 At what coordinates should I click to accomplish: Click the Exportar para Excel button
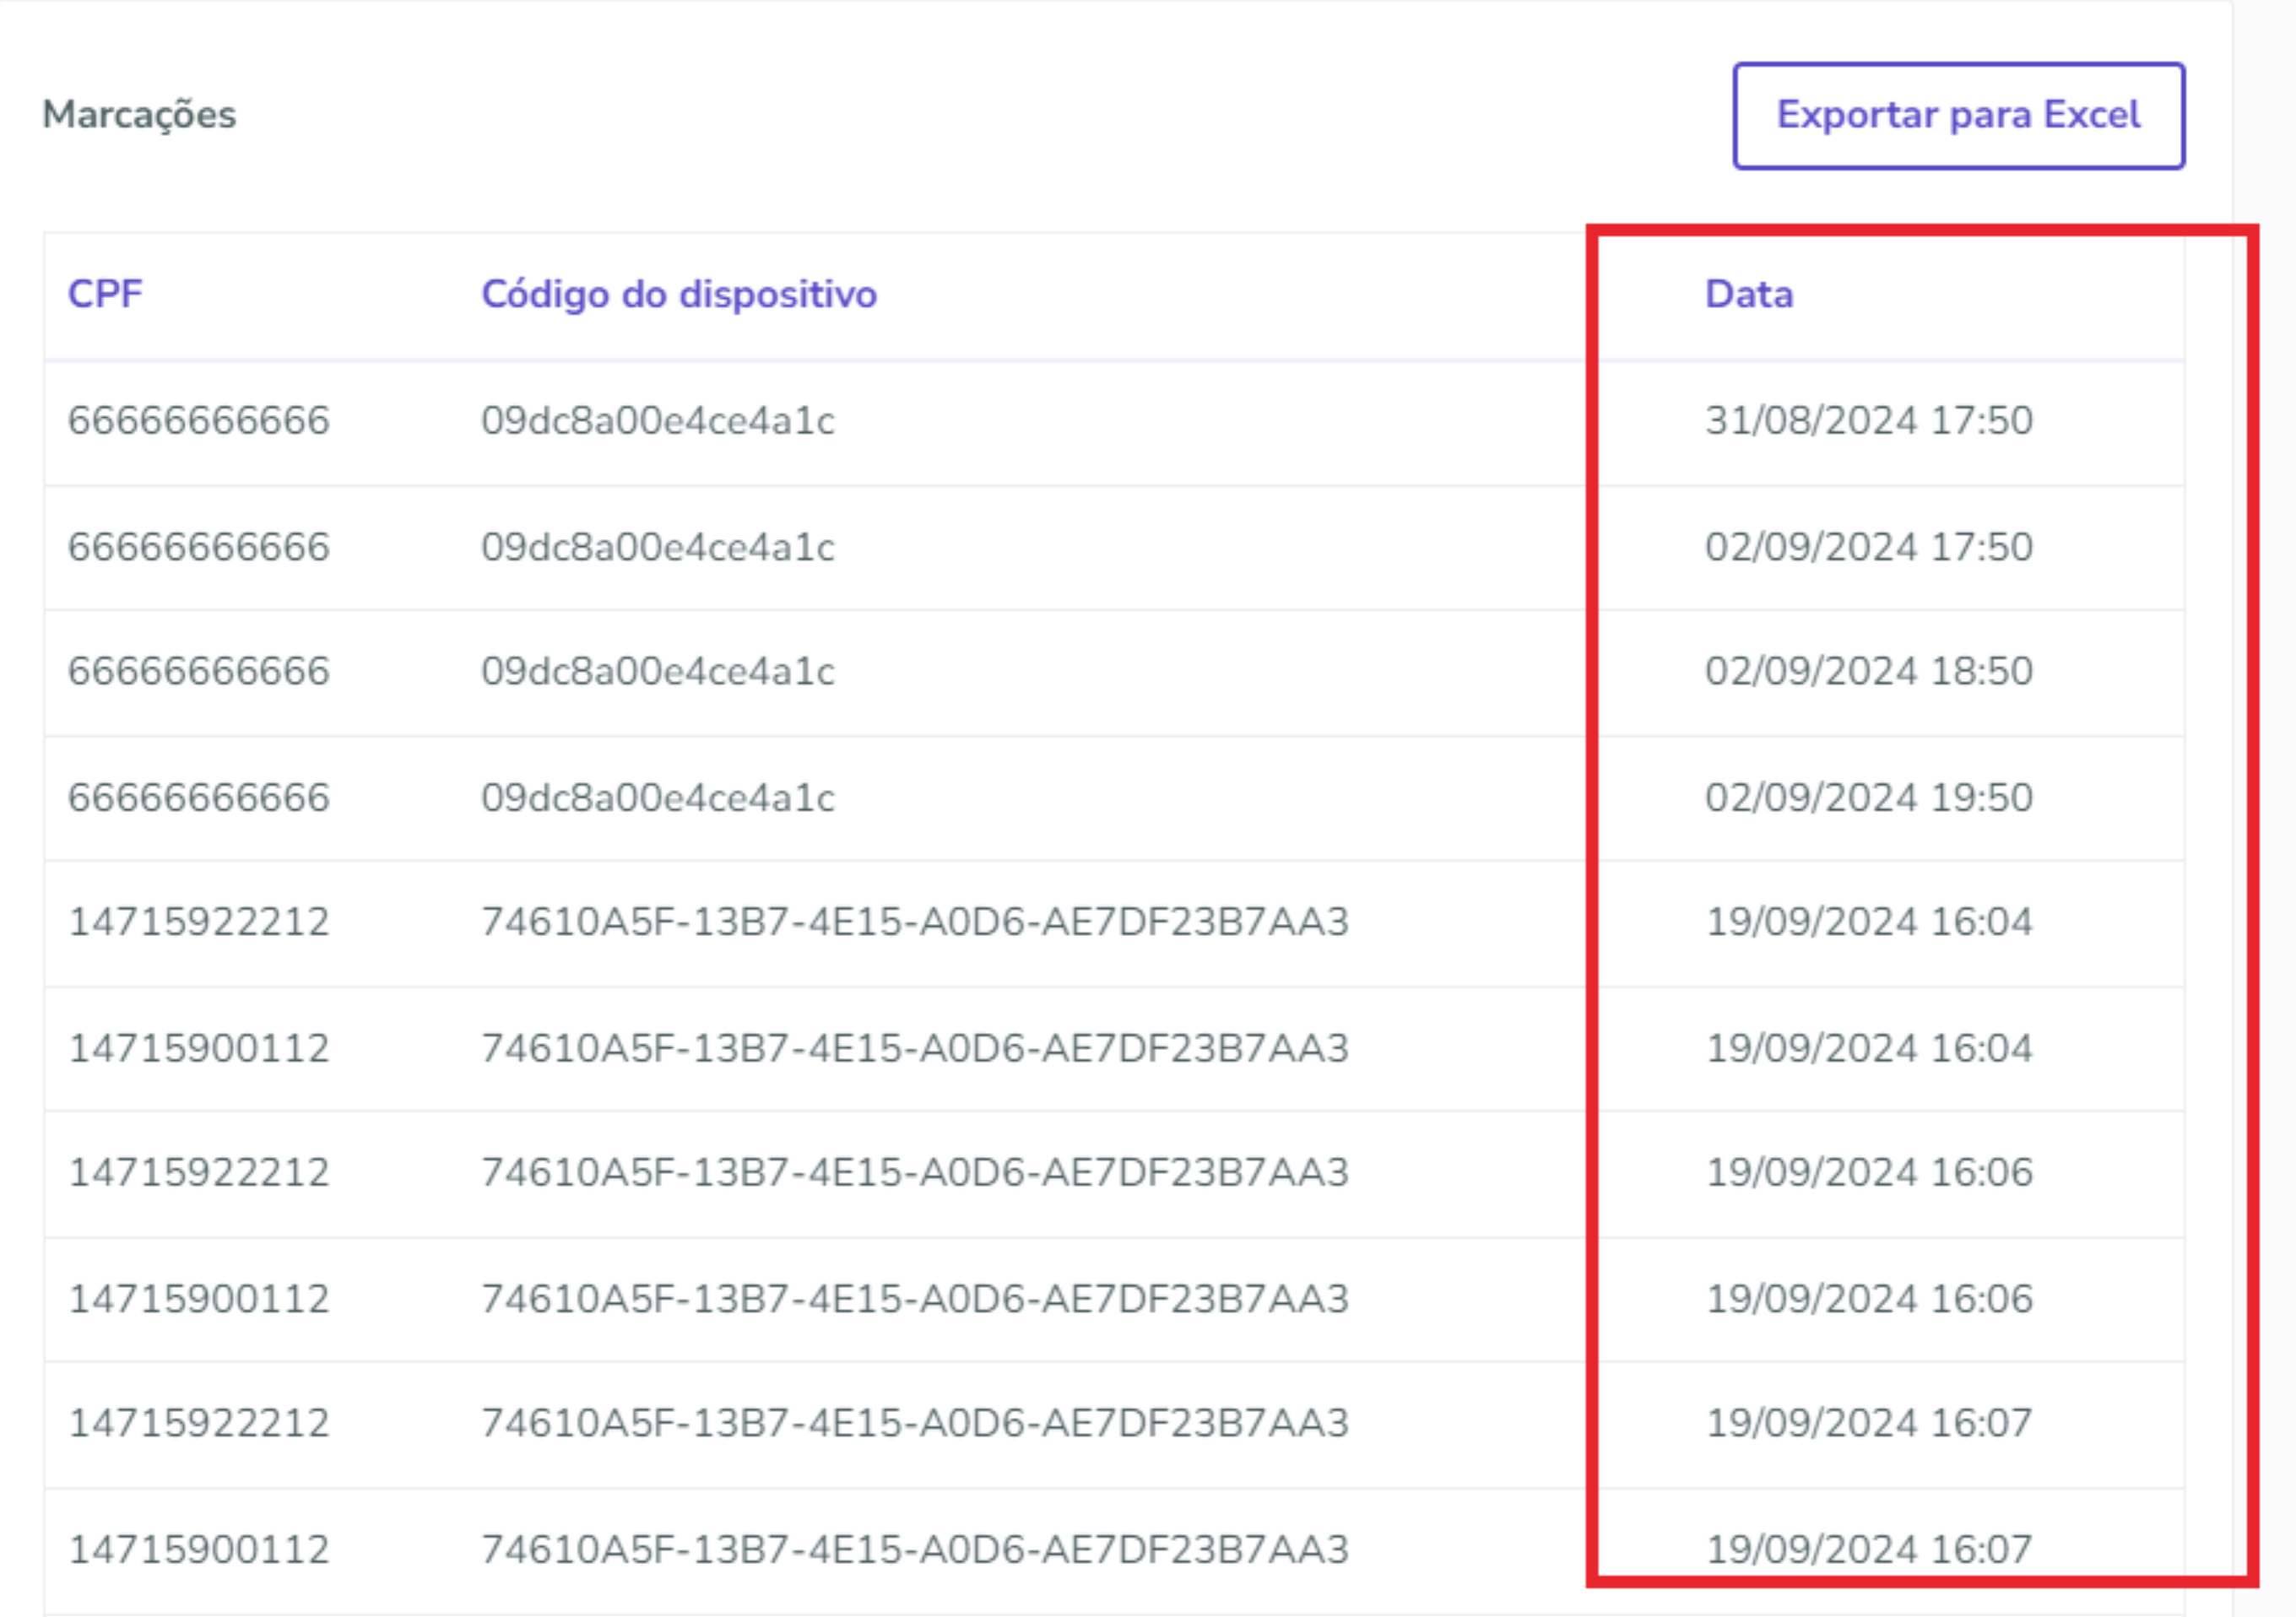pyautogui.click(x=1957, y=115)
